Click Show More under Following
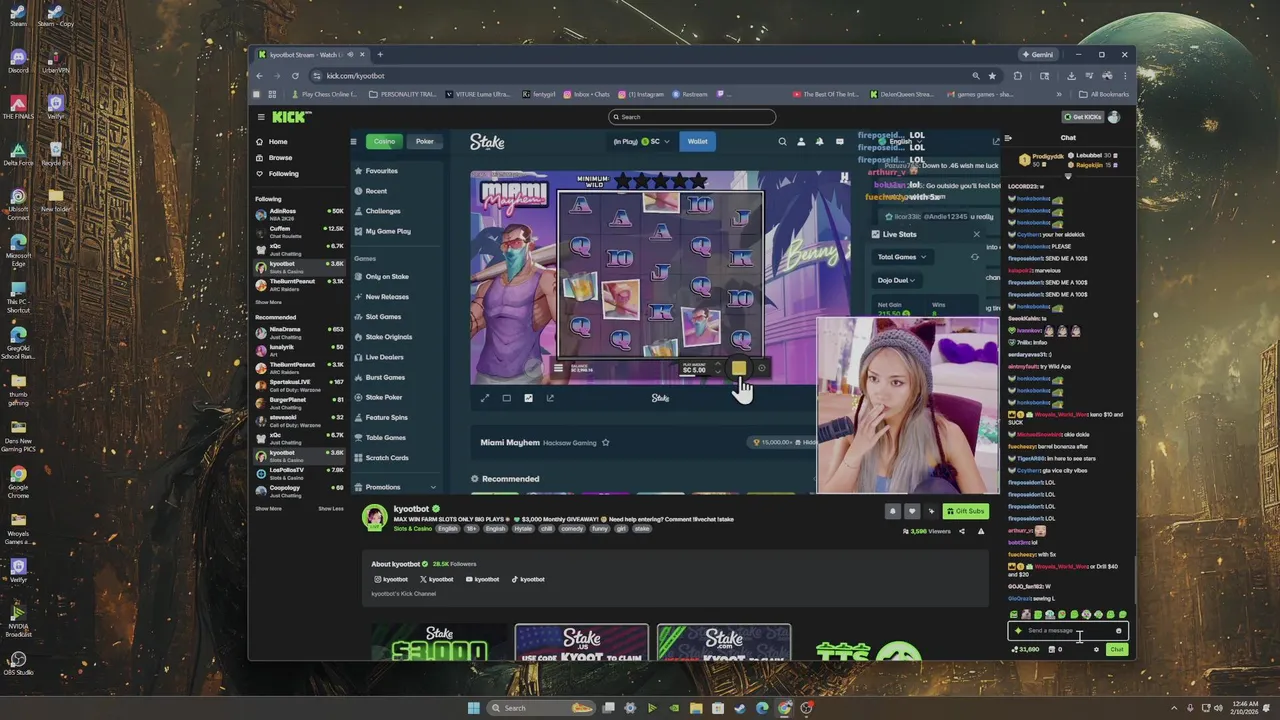The height and width of the screenshot is (720, 1280). (268, 302)
